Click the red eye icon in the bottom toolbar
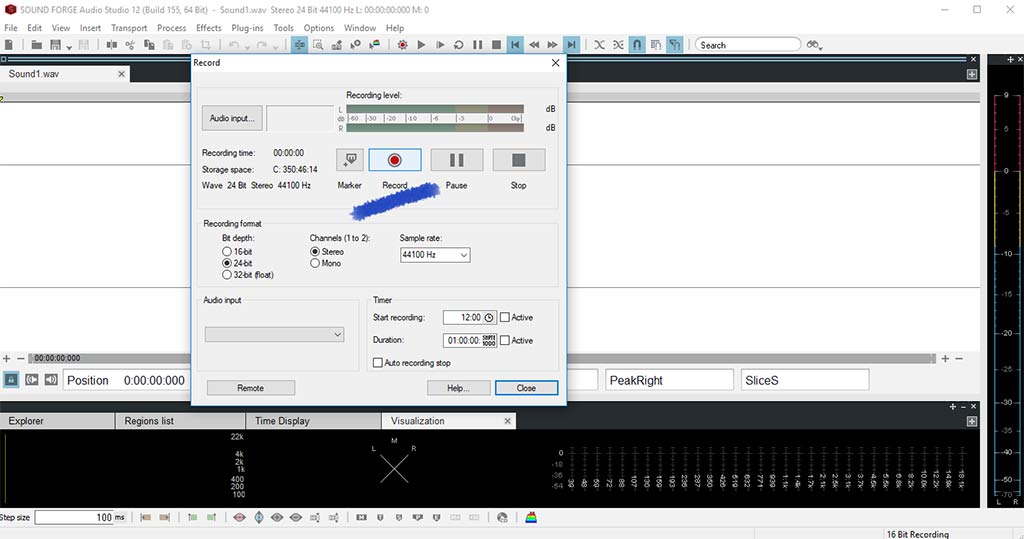Image resolution: width=1024 pixels, height=539 pixels. tap(240, 517)
